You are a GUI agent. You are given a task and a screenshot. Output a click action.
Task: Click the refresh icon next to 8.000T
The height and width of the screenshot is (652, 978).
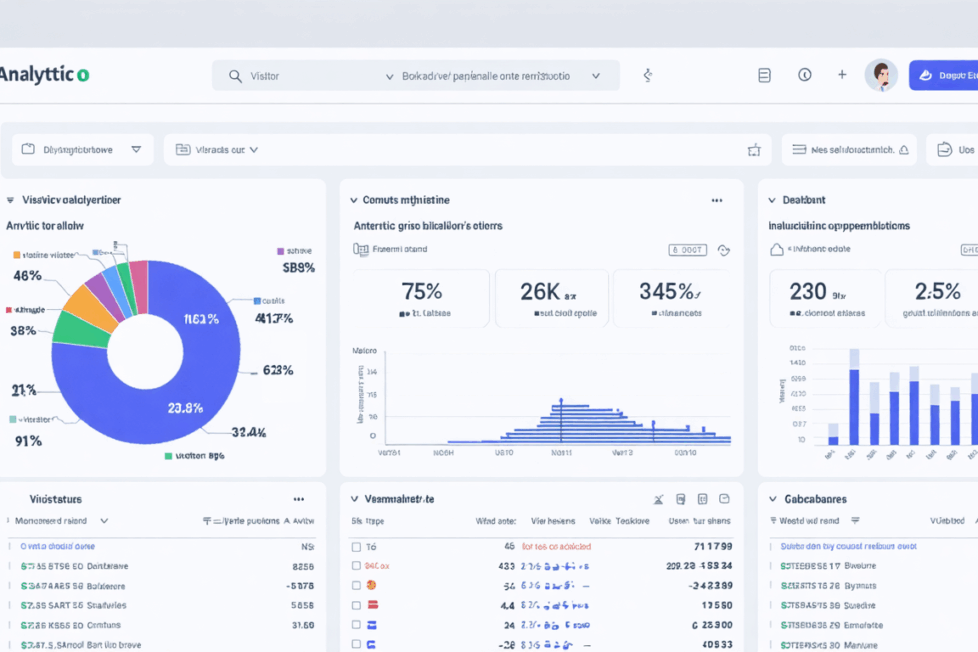pos(724,250)
